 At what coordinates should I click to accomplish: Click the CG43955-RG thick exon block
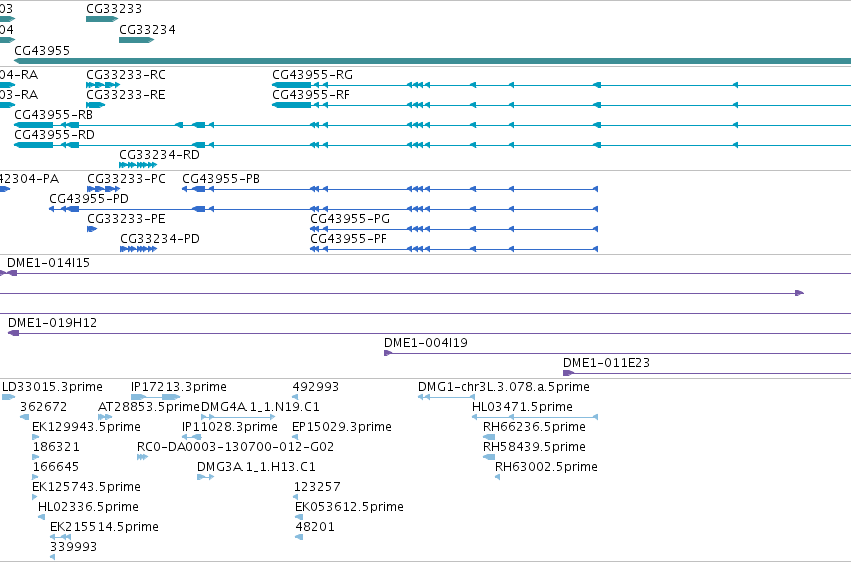tap(292, 85)
